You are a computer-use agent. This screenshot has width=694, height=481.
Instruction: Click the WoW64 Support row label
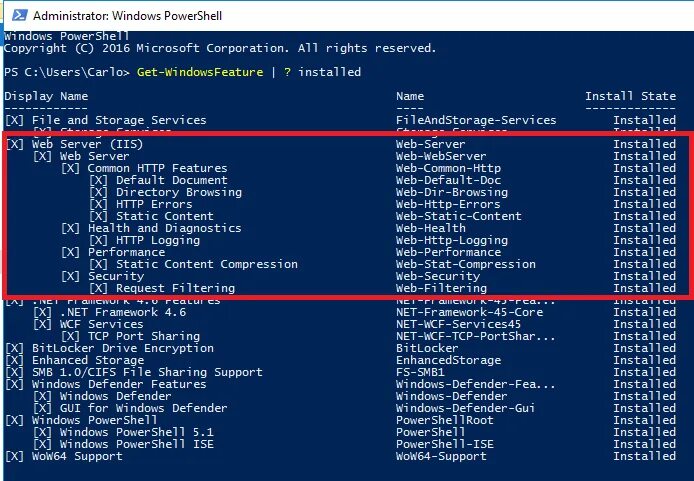click(x=77, y=457)
